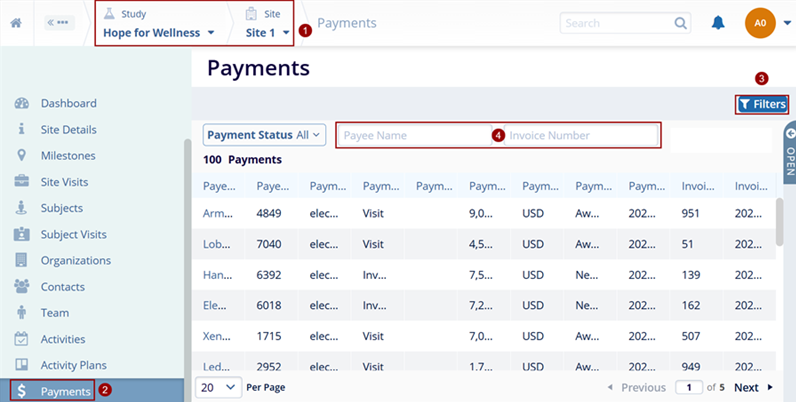Screen dimensions: 796x402
Task: Click the search magnifier icon
Action: (x=680, y=23)
